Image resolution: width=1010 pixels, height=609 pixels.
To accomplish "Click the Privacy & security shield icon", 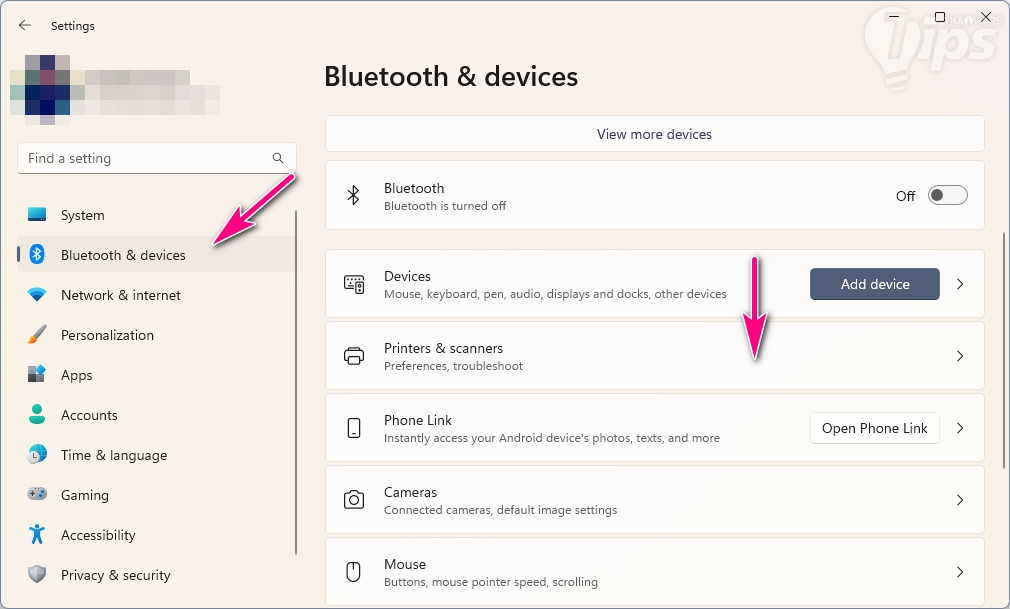I will 37,575.
